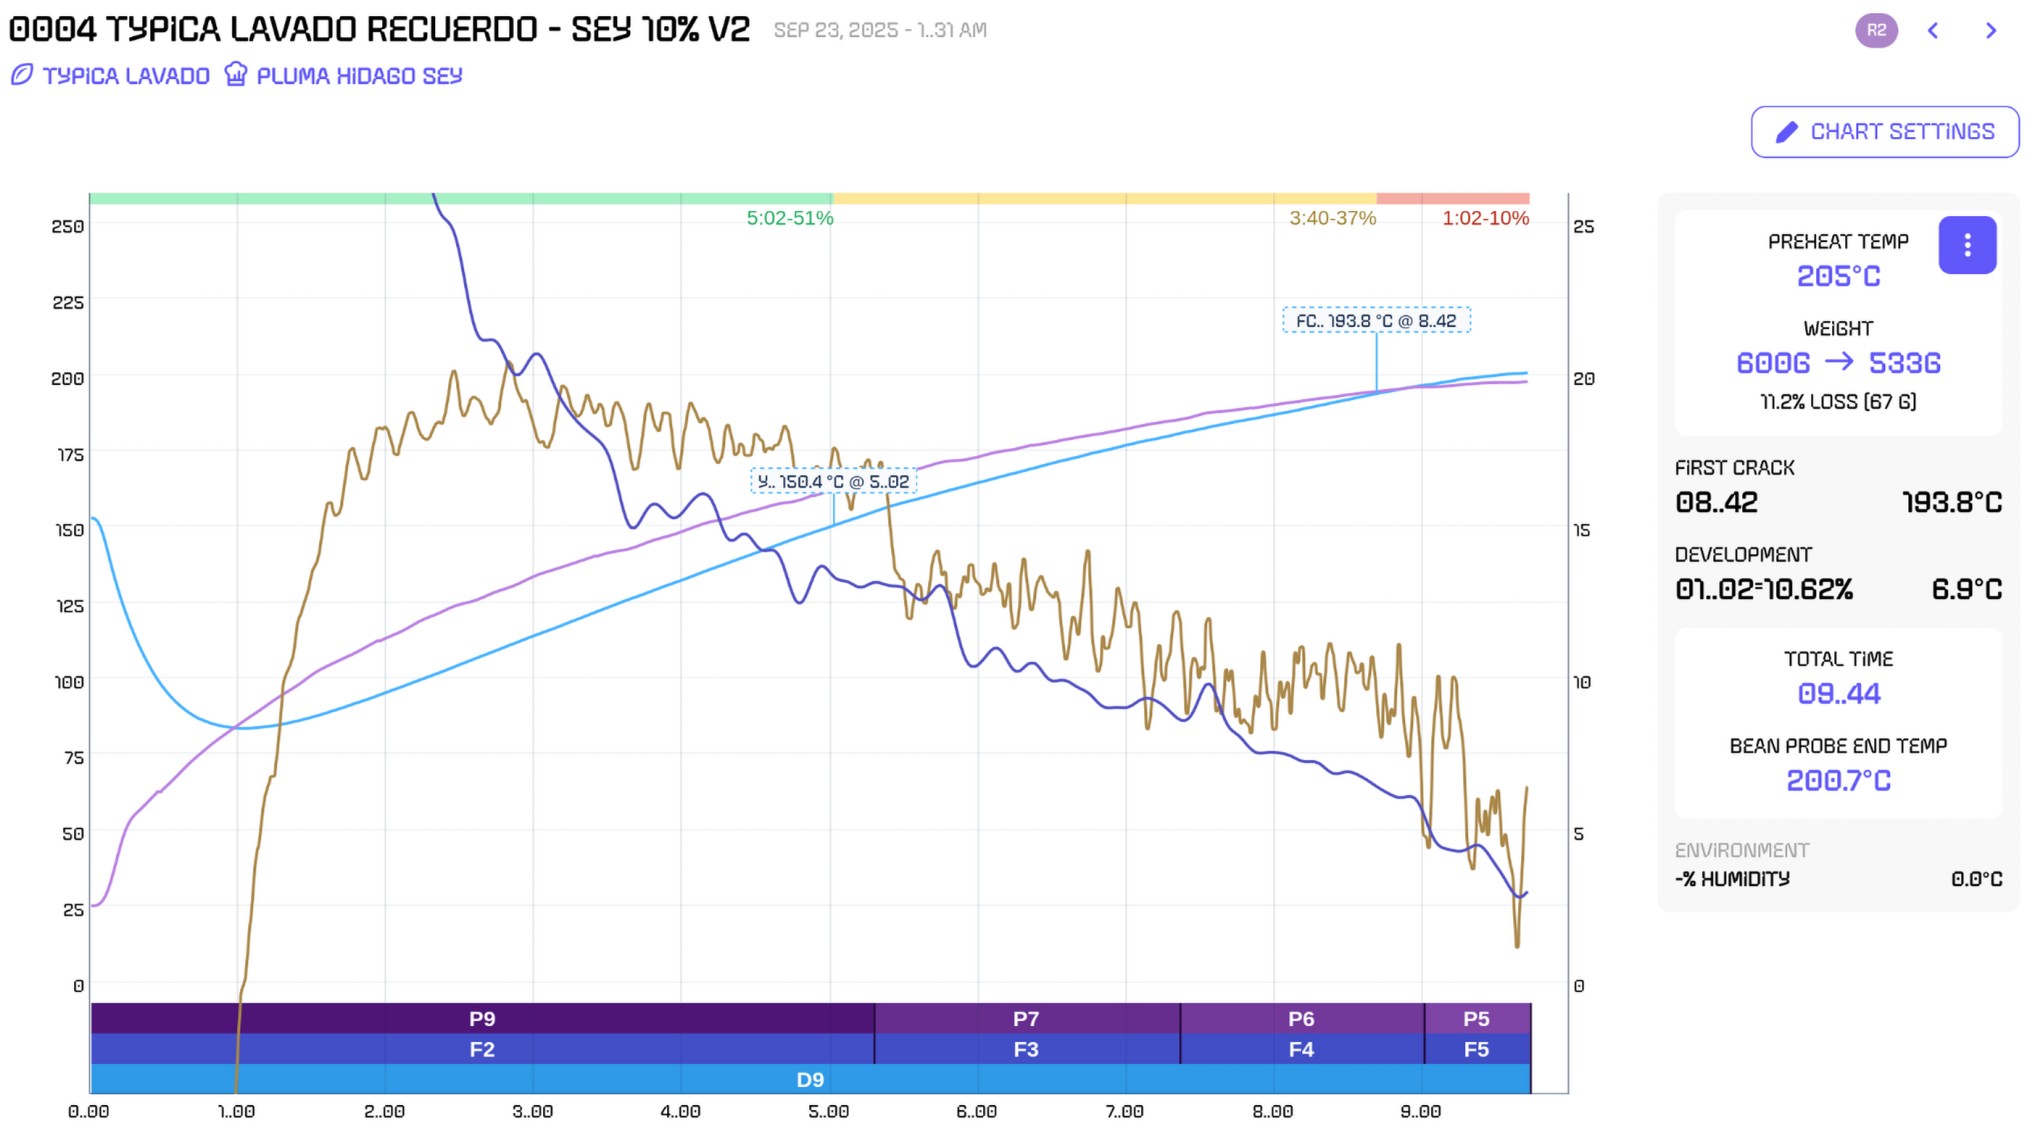The height and width of the screenshot is (1126, 2027).
Task: Open the Pluma Hidago Sey profile link
Action: click(359, 76)
